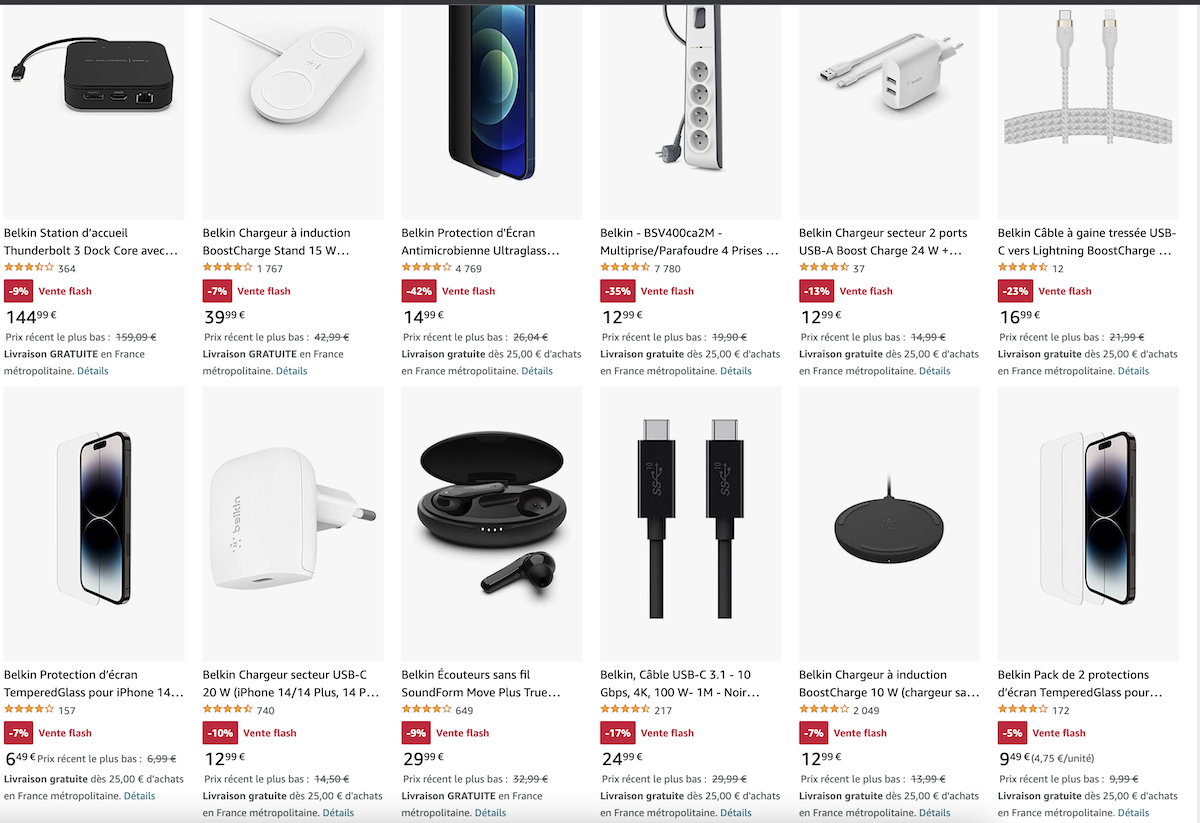Click the white 20 W USB-C charger image
Viewport: 1200px width, 823px height.
pos(293,524)
